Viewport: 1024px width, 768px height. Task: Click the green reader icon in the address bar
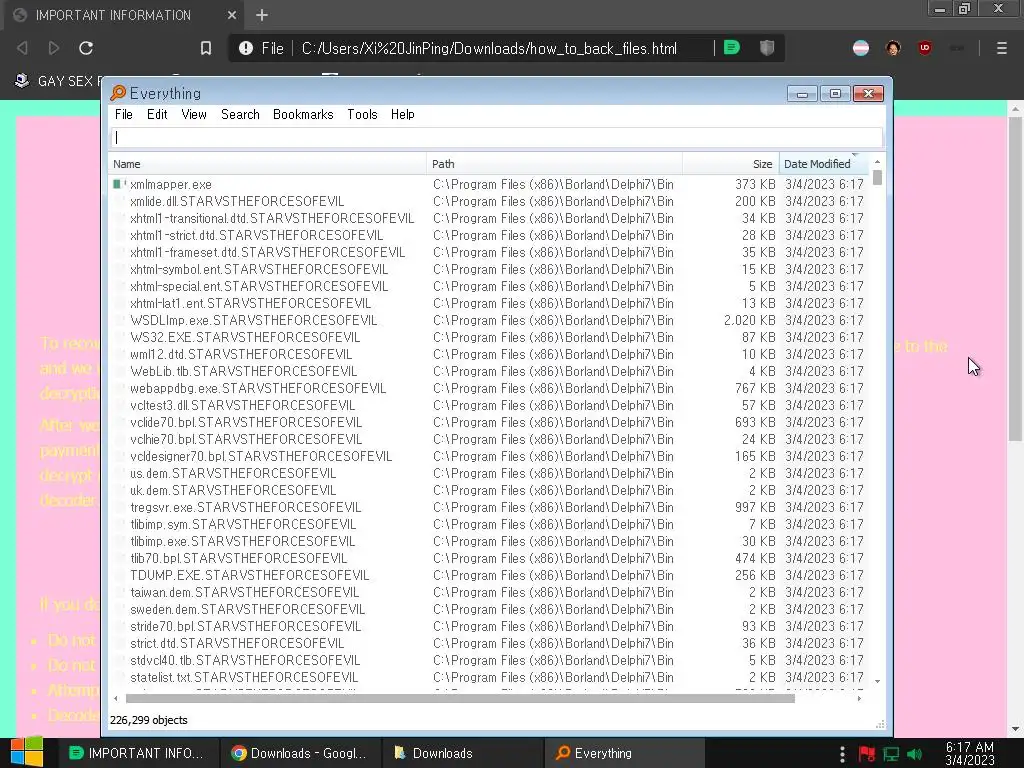732,48
